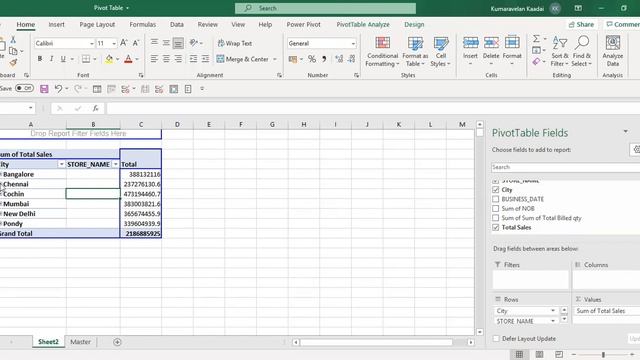Open the City column filter dropdown
This screenshot has height=360, width=640.
pyautogui.click(x=61, y=164)
